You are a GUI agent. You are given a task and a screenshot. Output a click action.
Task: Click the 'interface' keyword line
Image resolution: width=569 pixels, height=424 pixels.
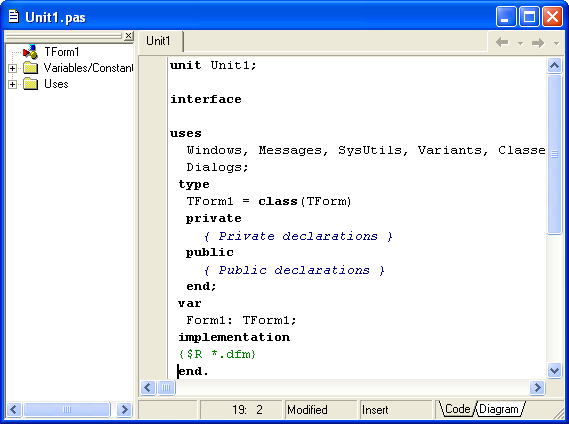point(206,99)
